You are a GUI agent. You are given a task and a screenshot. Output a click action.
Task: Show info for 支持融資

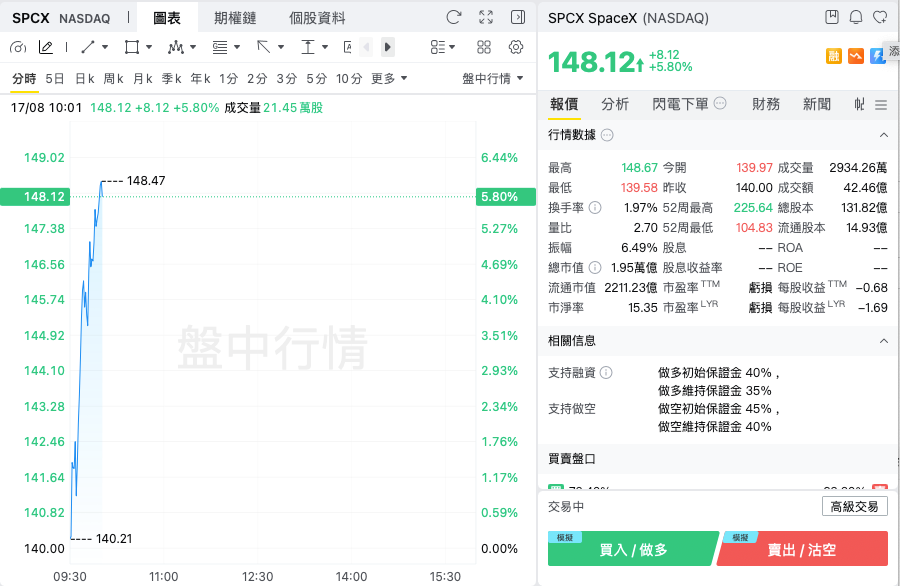pyautogui.click(x=606, y=373)
